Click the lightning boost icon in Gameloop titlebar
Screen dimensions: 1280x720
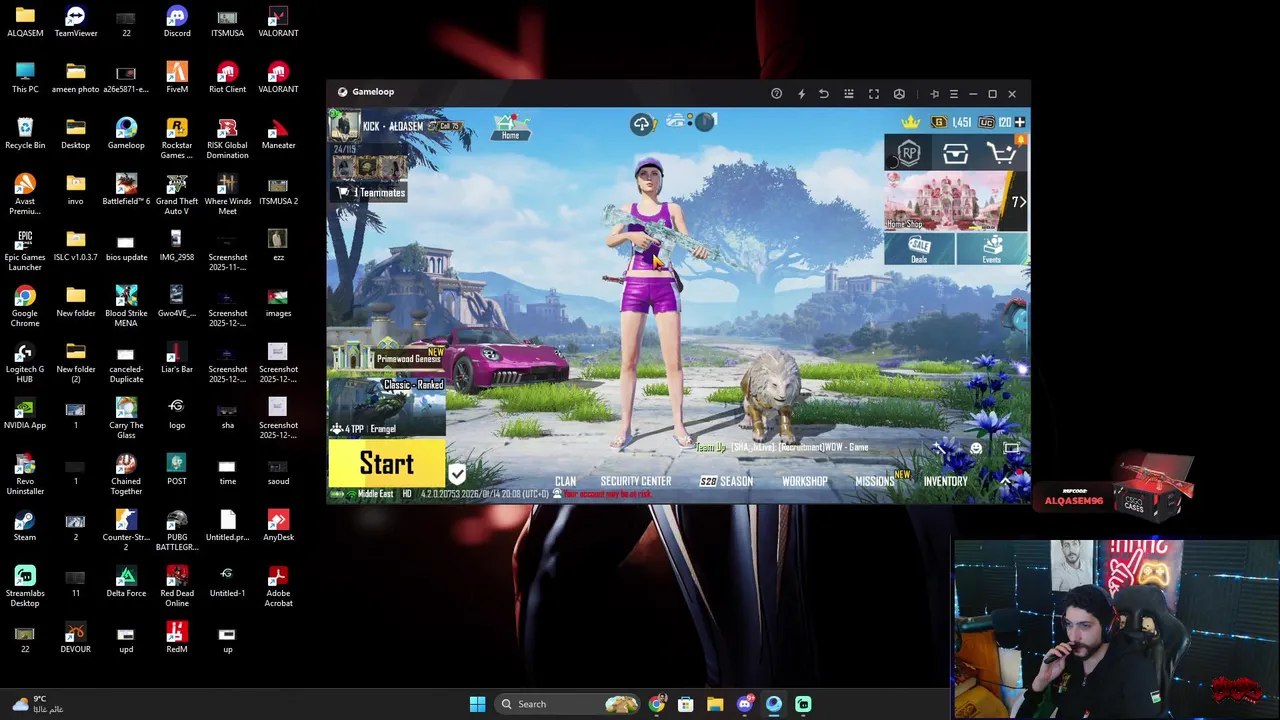point(801,94)
